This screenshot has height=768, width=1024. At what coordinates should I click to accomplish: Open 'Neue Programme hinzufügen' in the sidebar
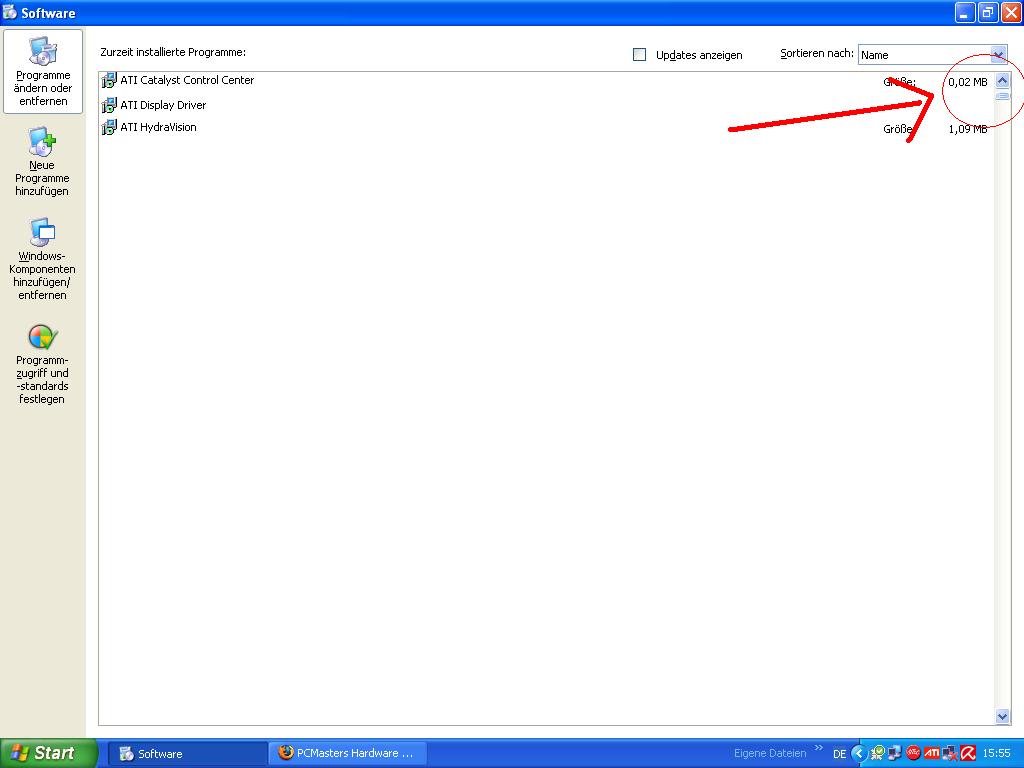point(42,161)
